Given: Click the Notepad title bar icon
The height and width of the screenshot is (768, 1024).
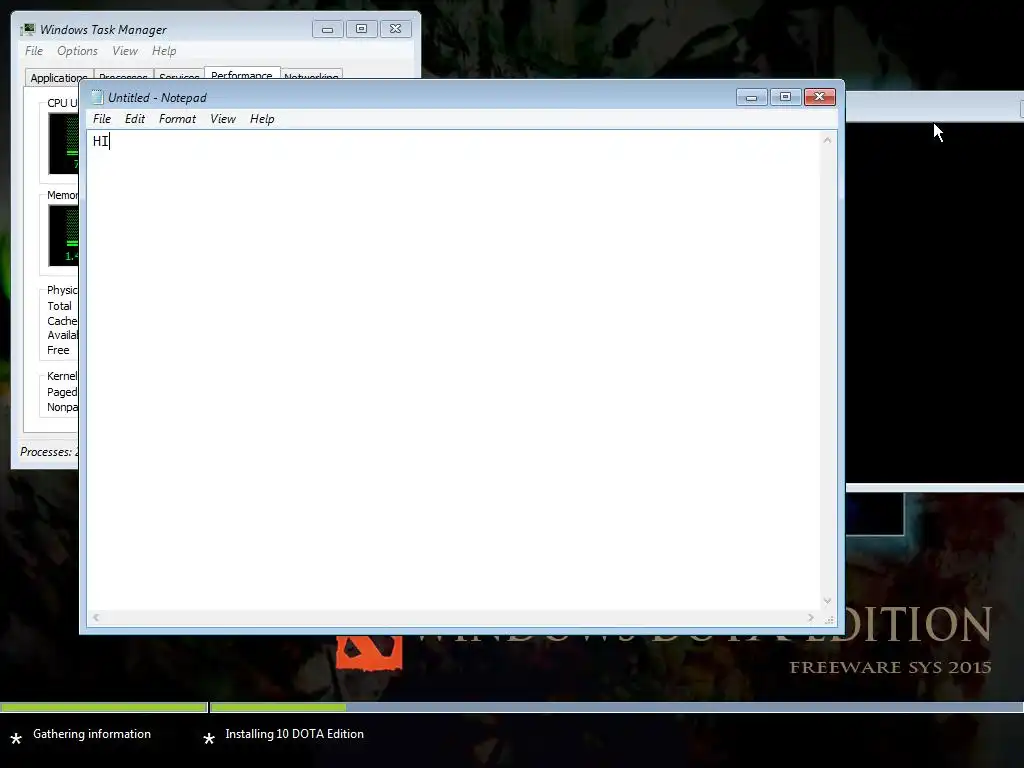Looking at the screenshot, I should [x=97, y=97].
